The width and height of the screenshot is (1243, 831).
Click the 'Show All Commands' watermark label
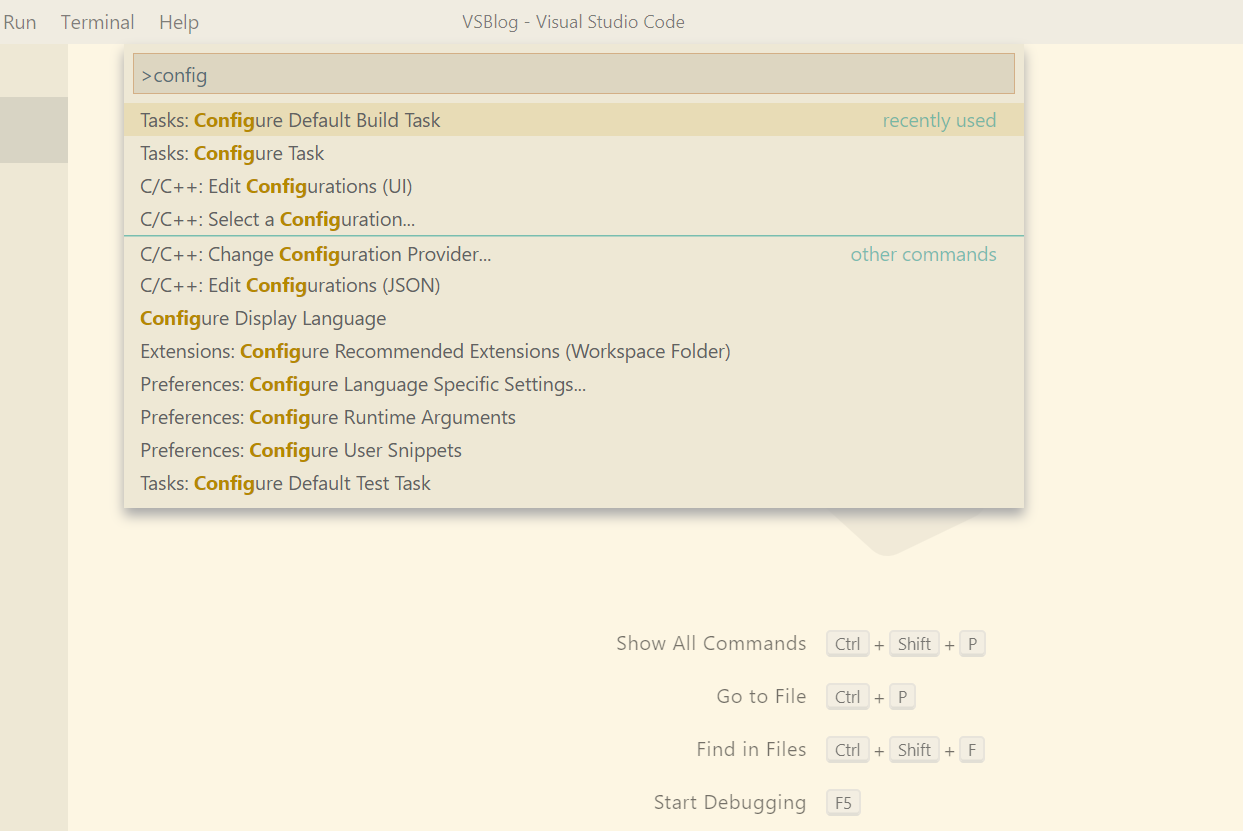(x=710, y=643)
